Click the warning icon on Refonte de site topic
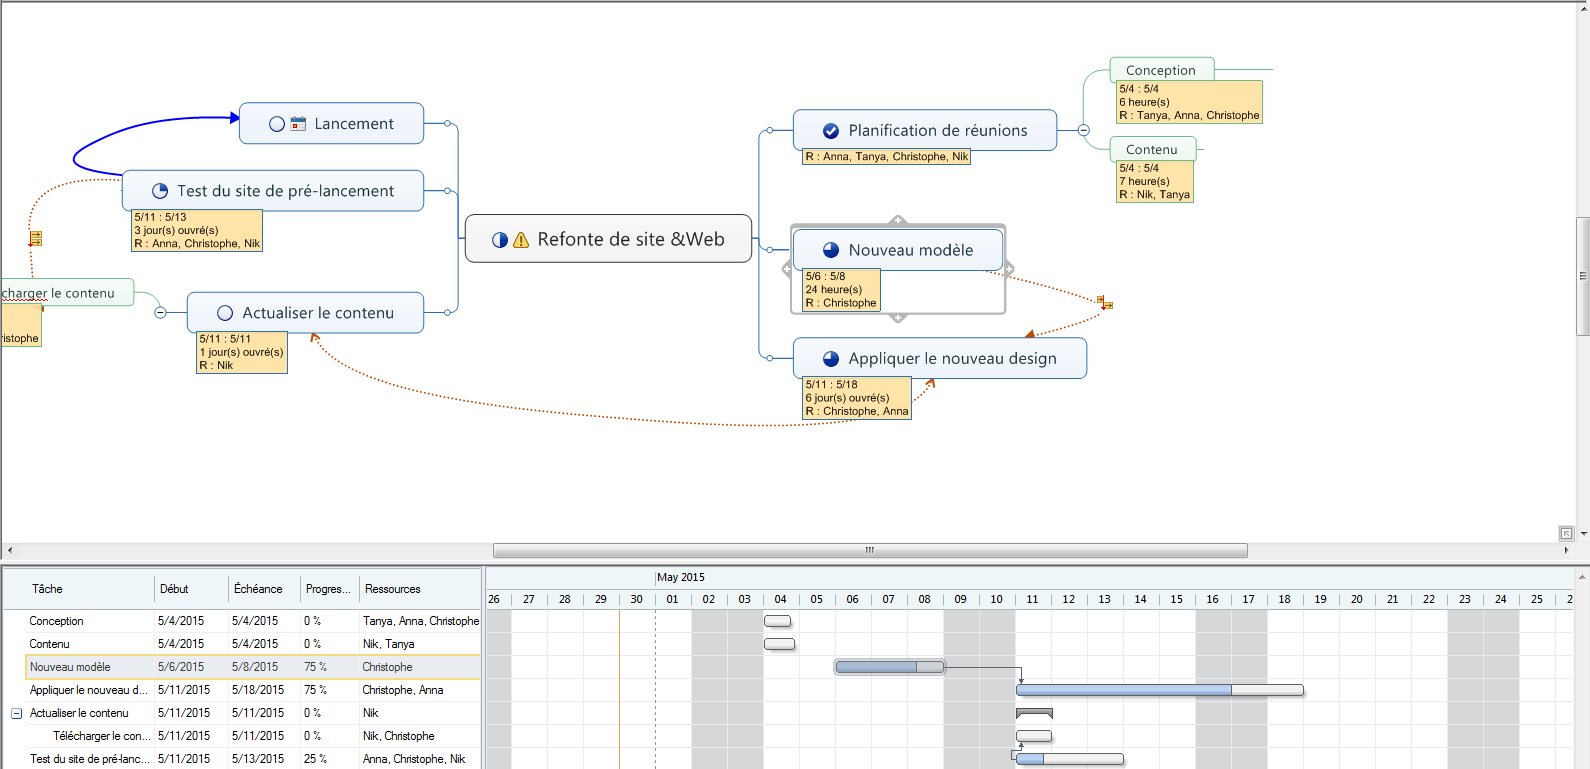 point(521,240)
